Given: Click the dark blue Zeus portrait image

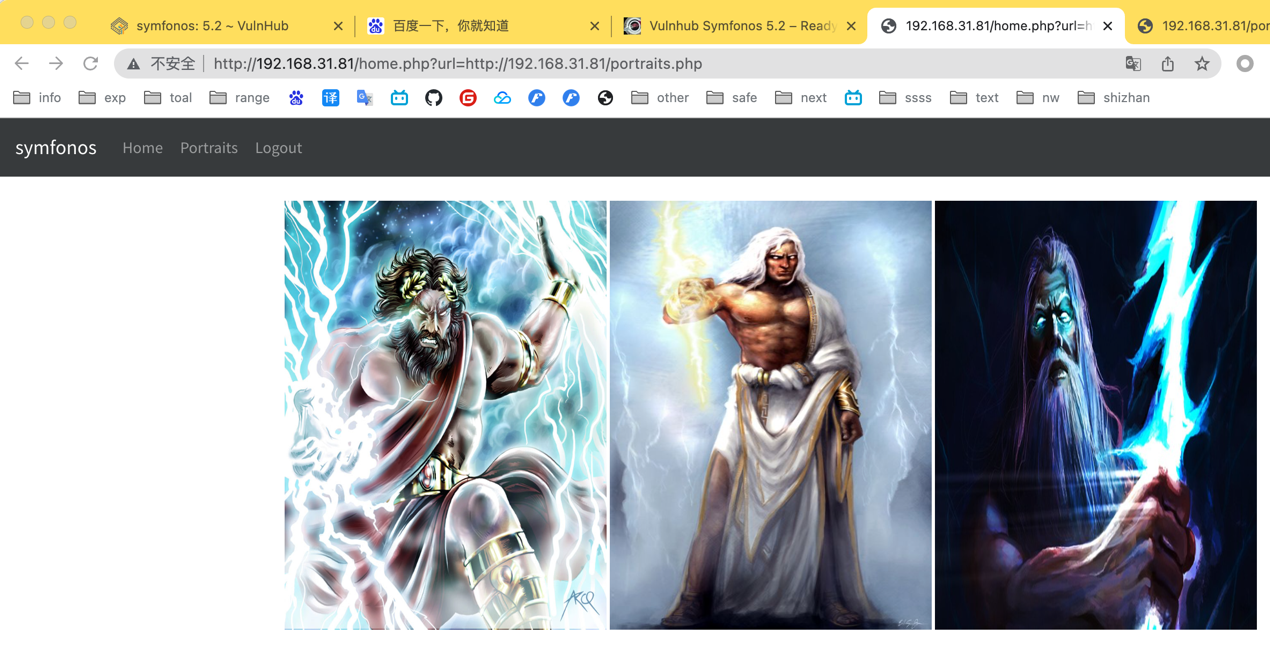Looking at the screenshot, I should point(1095,415).
